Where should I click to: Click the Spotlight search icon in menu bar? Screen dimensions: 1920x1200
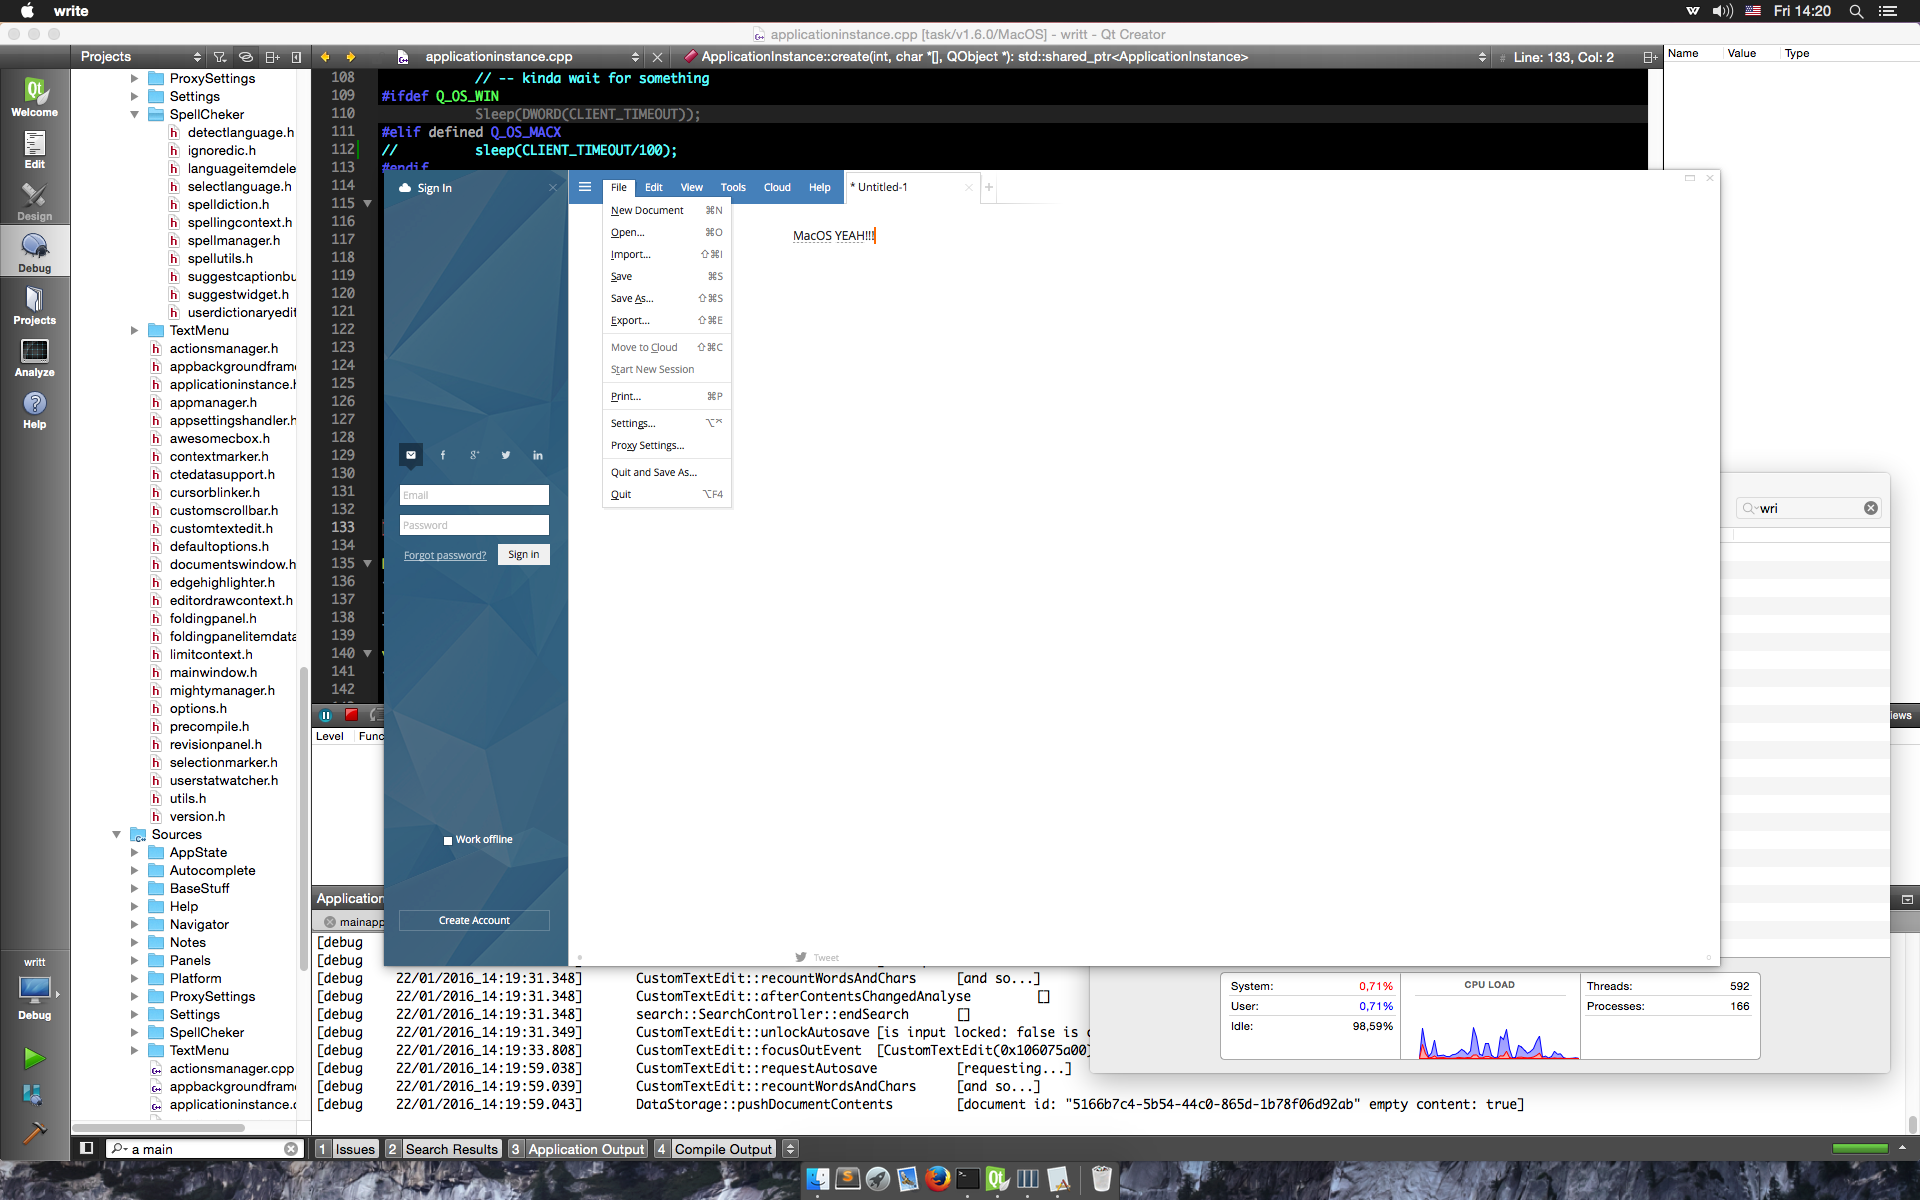1856,11
